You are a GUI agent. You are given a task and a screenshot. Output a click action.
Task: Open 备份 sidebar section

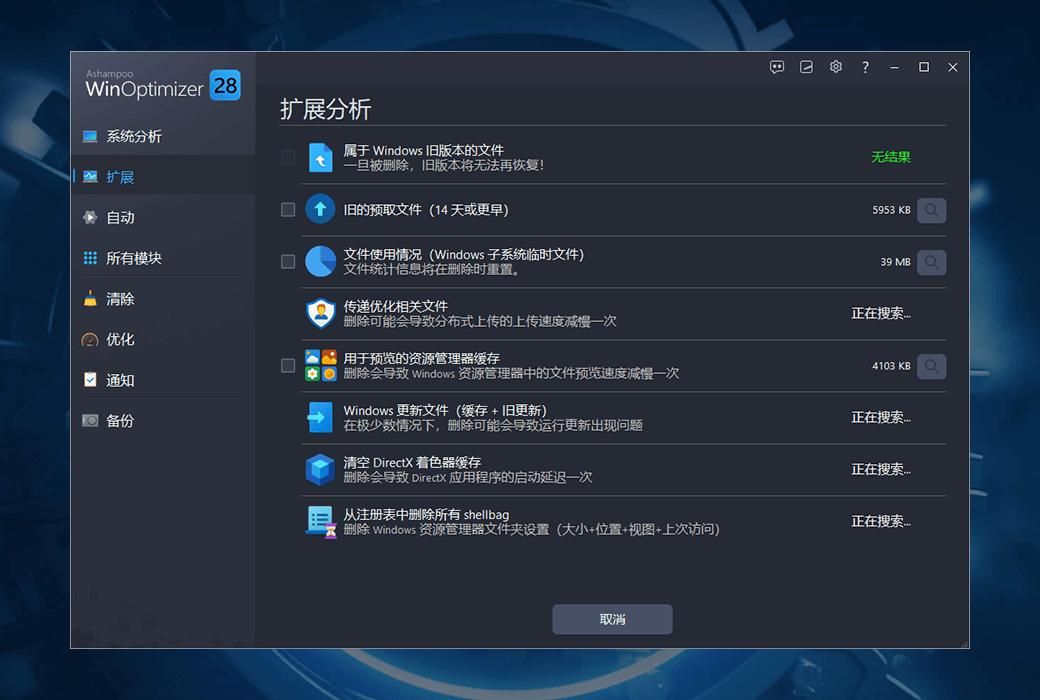pos(163,421)
